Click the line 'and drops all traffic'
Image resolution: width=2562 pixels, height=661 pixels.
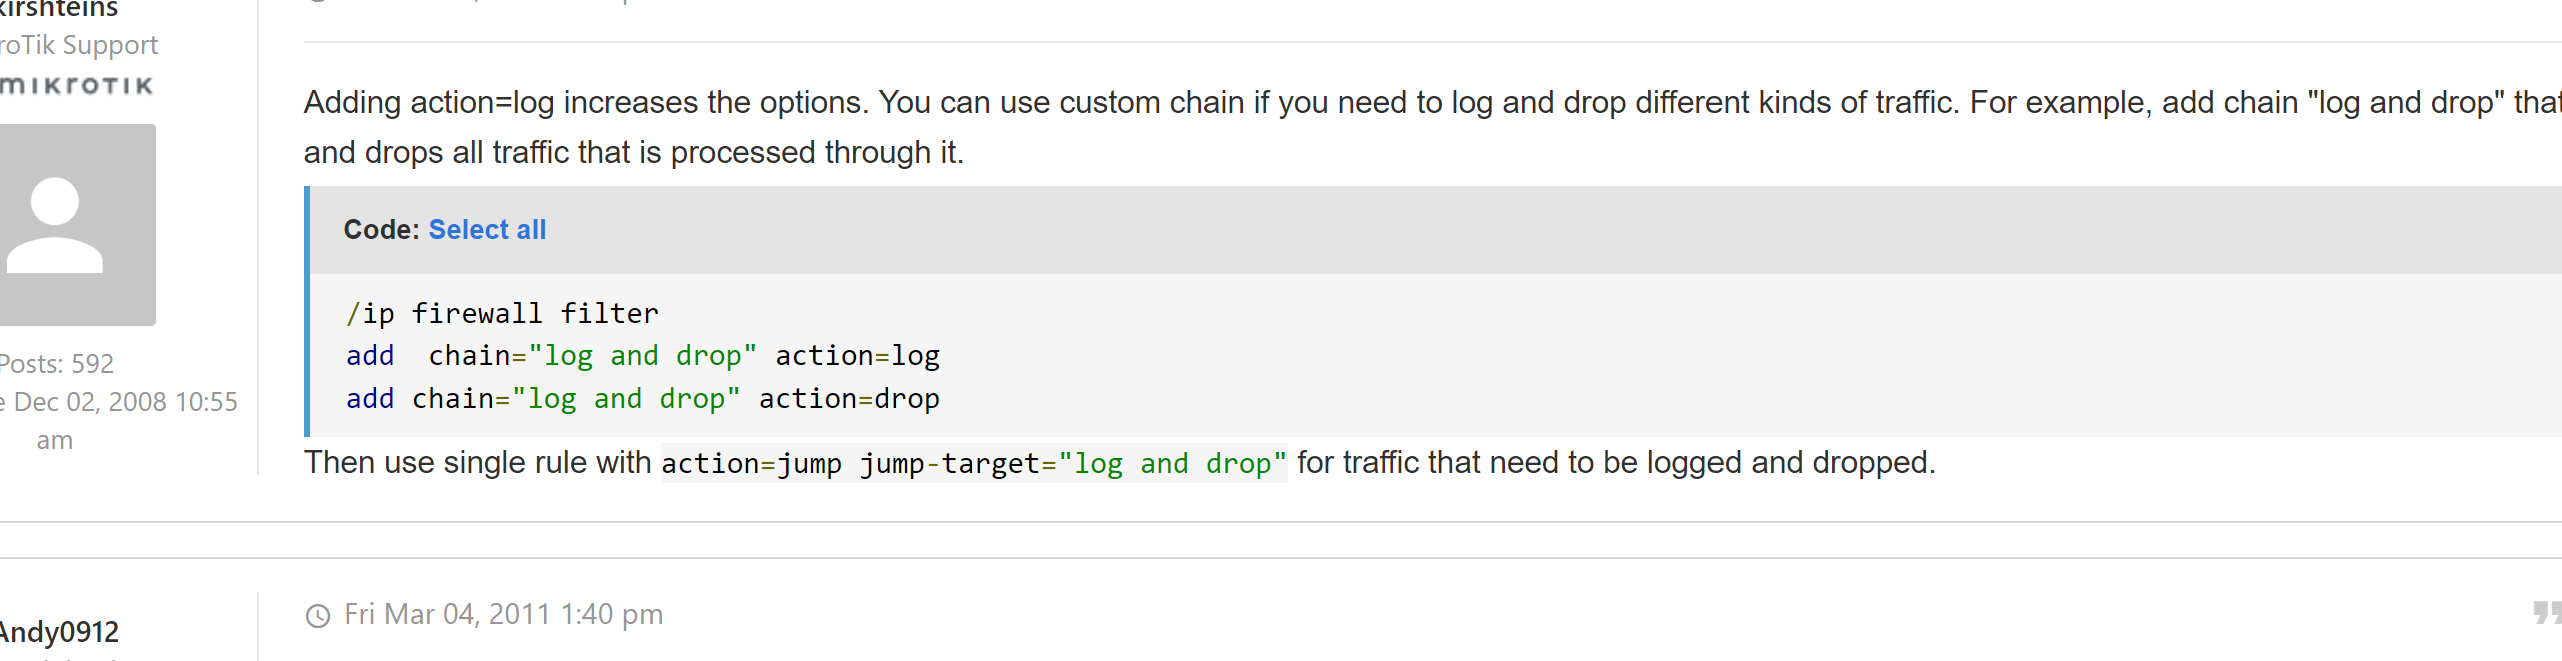[x=634, y=152]
